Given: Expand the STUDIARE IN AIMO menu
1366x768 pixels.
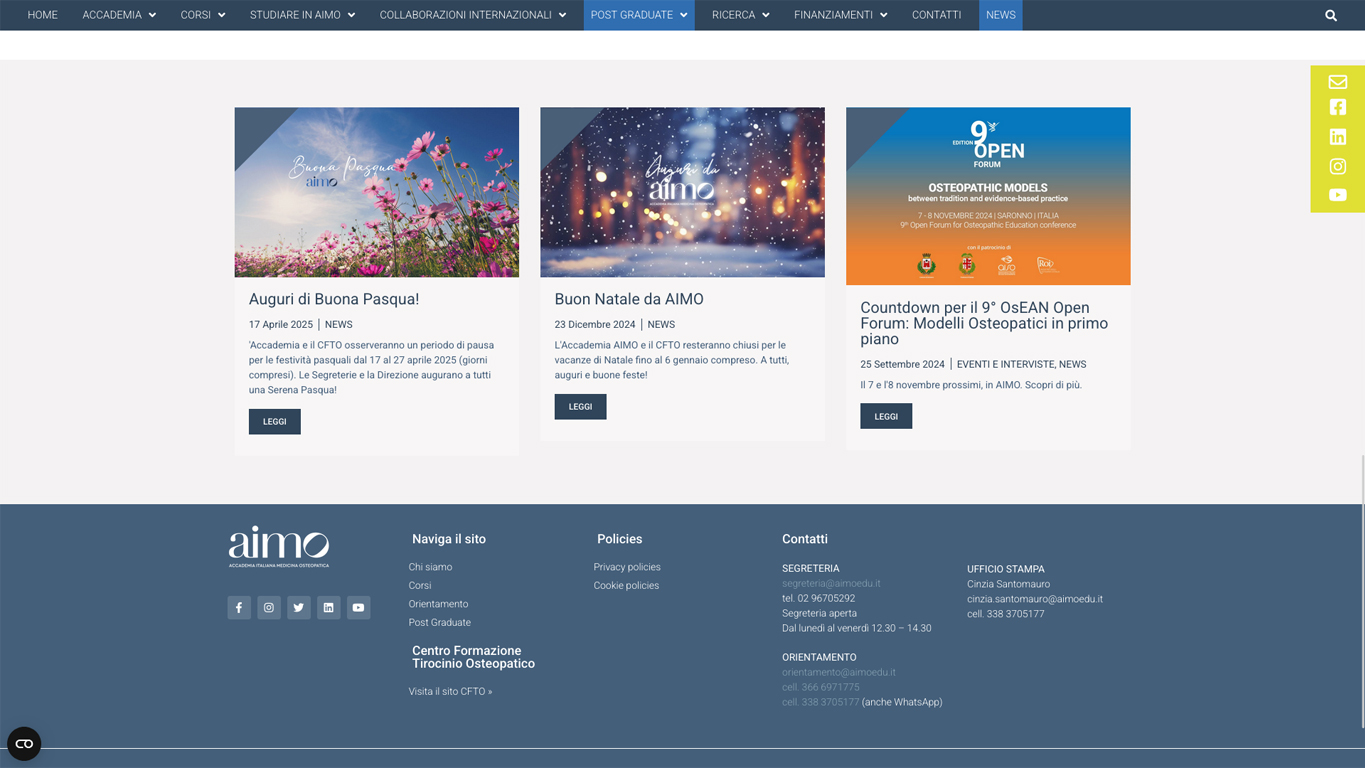Looking at the screenshot, I should pyautogui.click(x=302, y=15).
